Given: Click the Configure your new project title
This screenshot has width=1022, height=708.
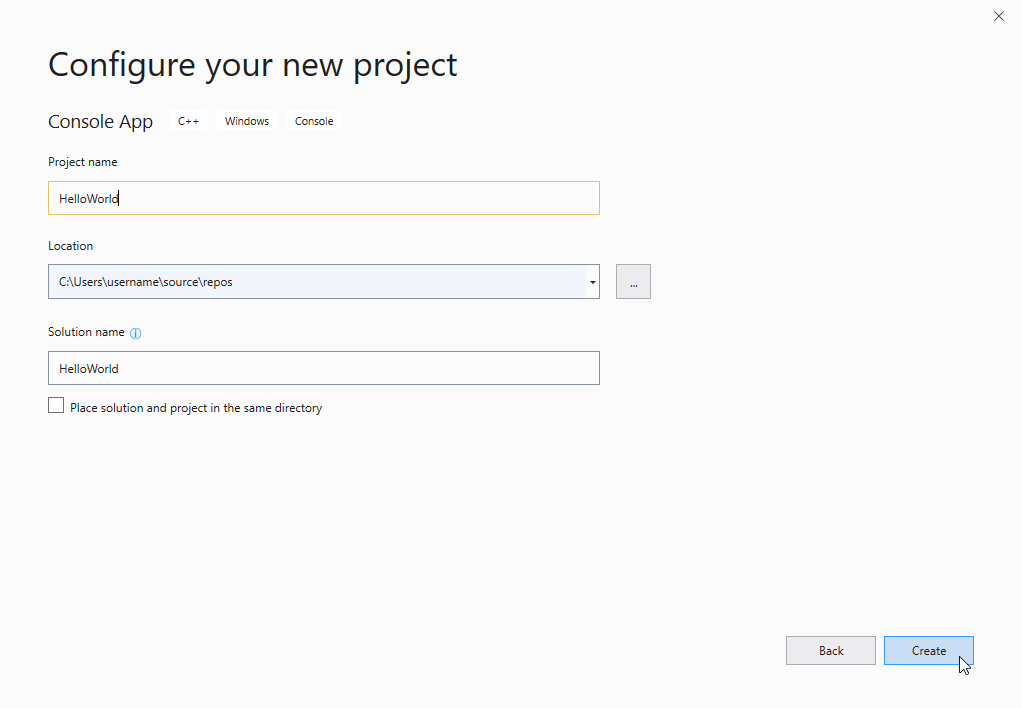Looking at the screenshot, I should [252, 64].
